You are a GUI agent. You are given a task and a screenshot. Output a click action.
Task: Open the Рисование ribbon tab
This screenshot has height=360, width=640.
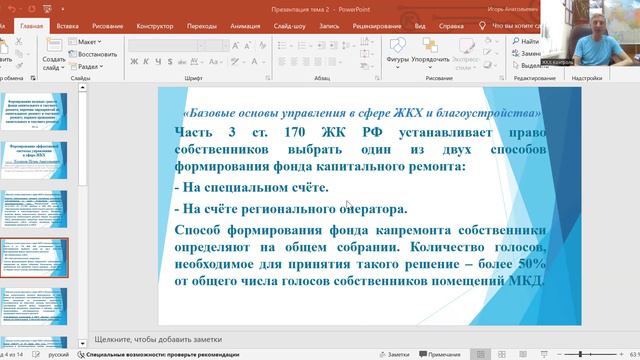pos(107,26)
